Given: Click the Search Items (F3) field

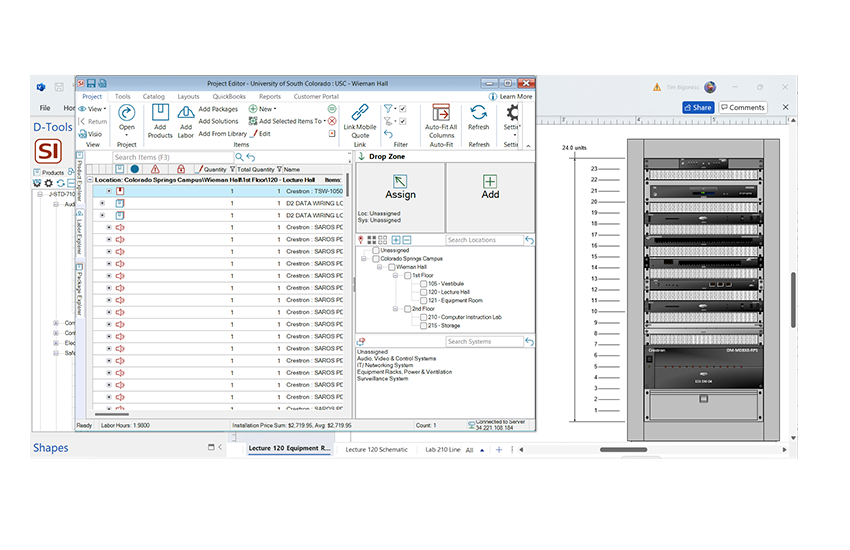Looking at the screenshot, I should coord(173,157).
